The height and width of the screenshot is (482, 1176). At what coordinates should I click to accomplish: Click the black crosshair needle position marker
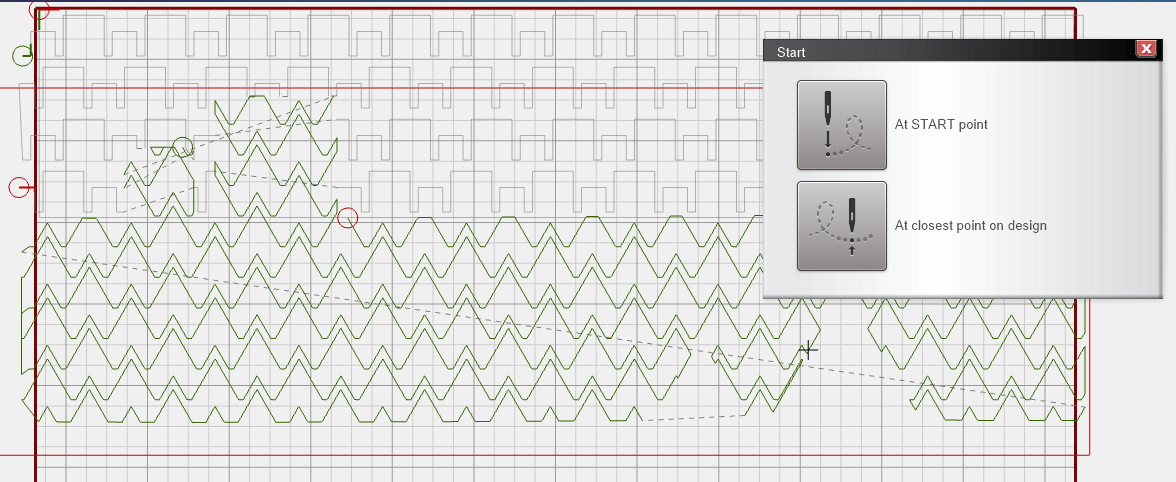808,349
